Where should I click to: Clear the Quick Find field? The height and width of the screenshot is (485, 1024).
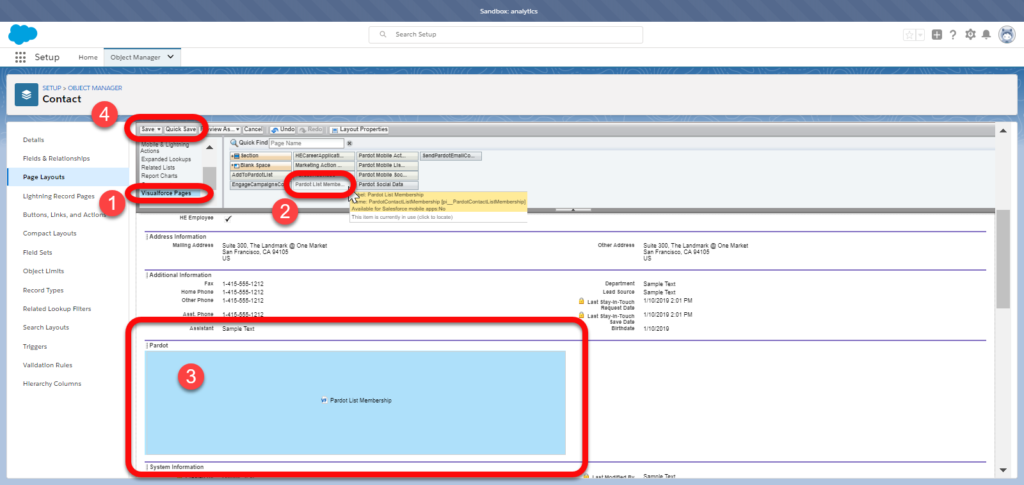pos(349,144)
